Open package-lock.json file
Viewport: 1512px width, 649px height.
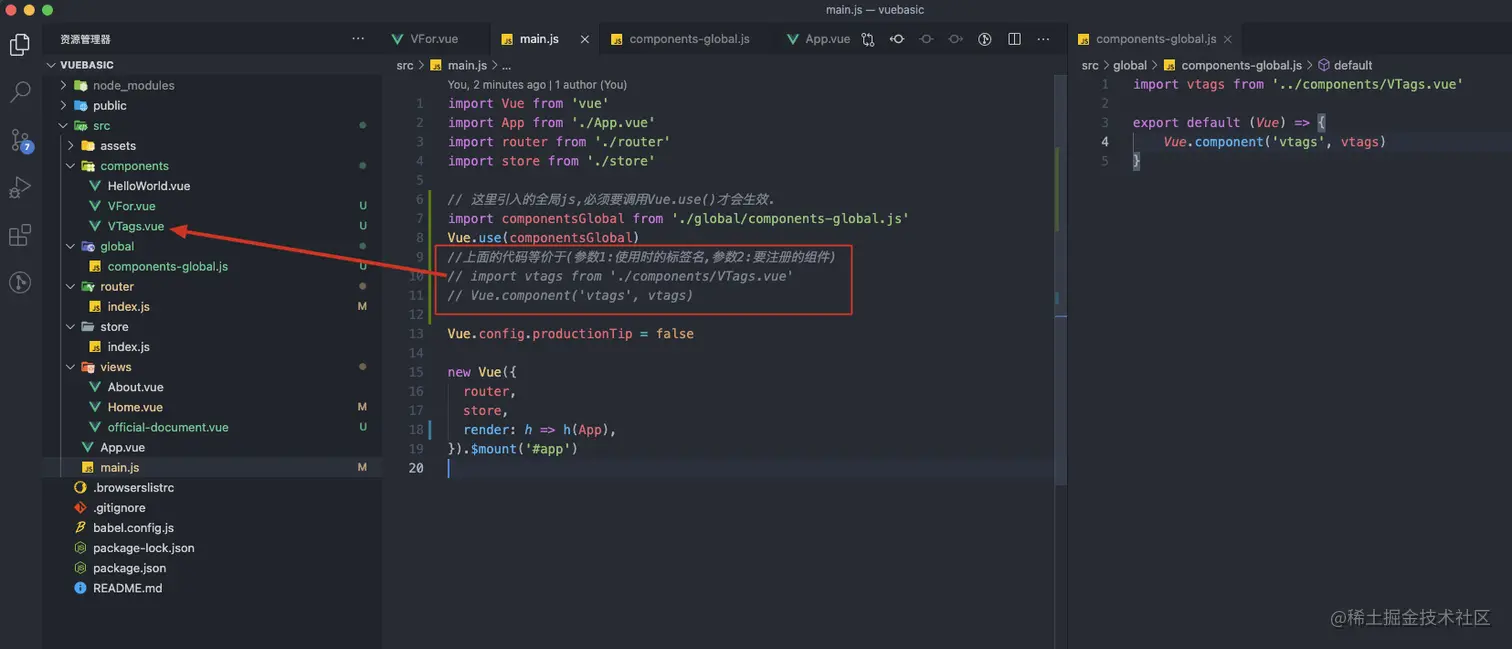pos(144,548)
